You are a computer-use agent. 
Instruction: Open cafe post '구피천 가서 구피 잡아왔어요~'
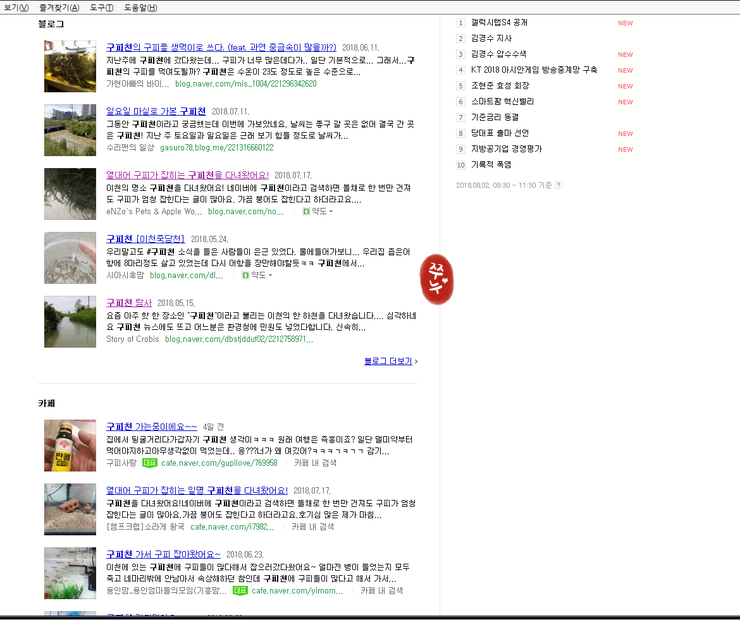163,554
